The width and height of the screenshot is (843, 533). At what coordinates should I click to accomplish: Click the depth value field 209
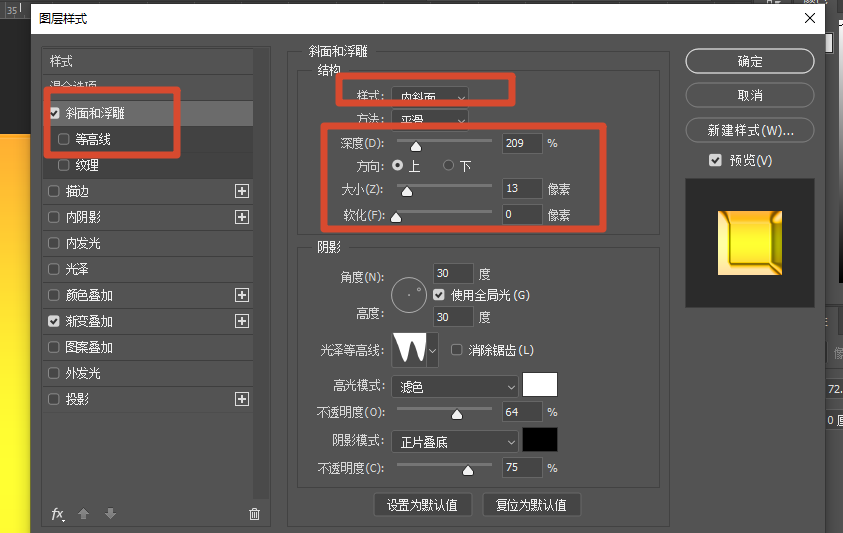click(522, 143)
